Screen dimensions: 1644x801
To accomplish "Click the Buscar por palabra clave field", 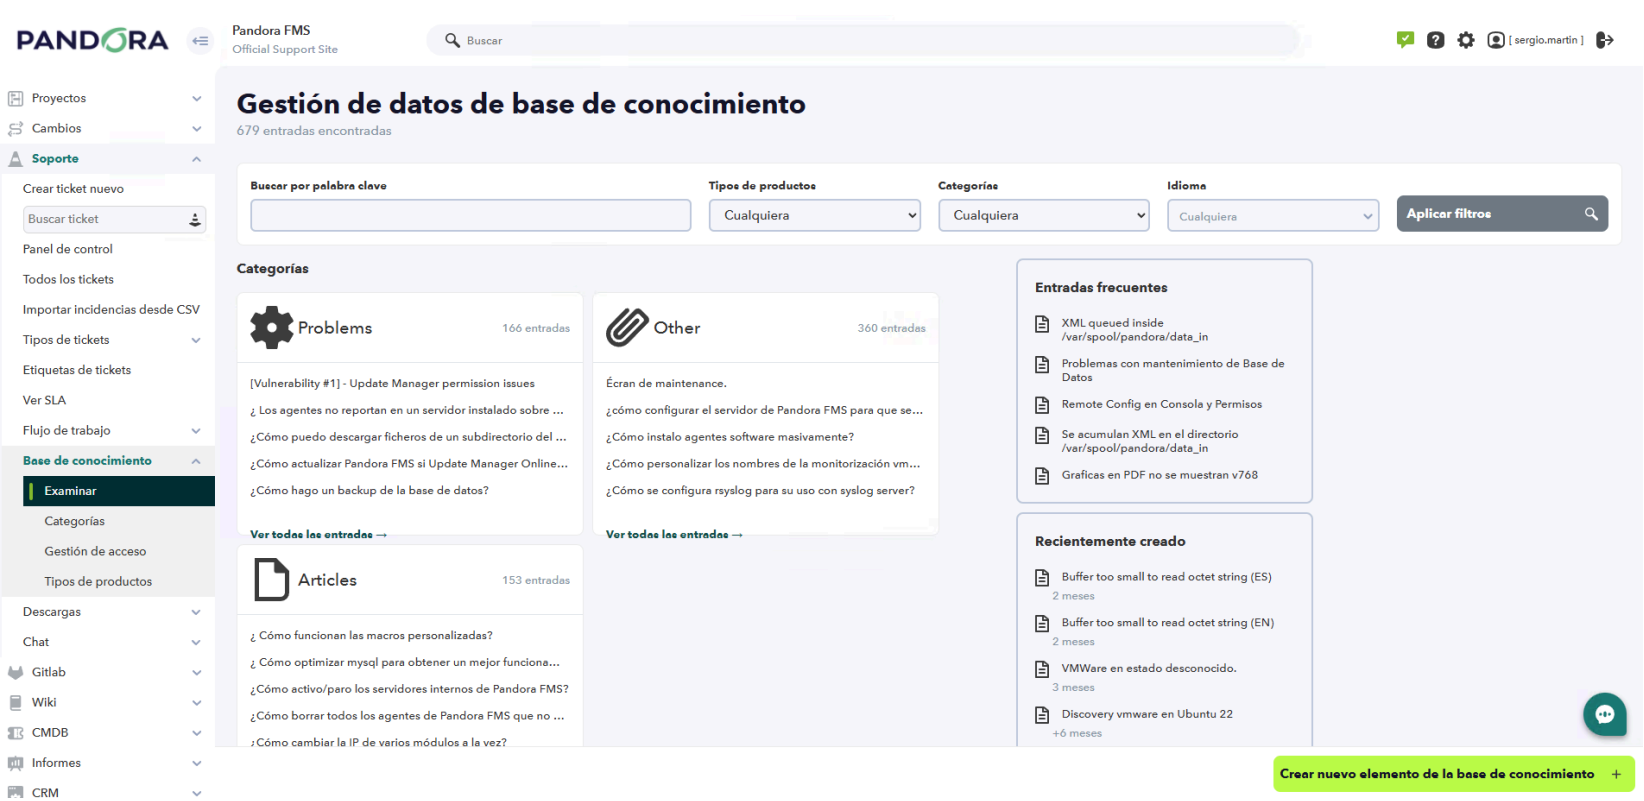I will 470,215.
